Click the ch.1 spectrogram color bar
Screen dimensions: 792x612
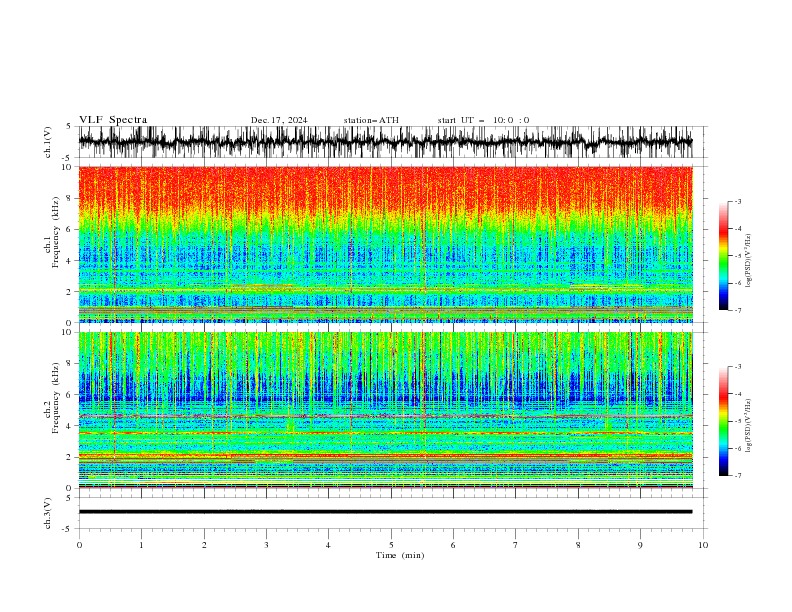tap(723, 256)
